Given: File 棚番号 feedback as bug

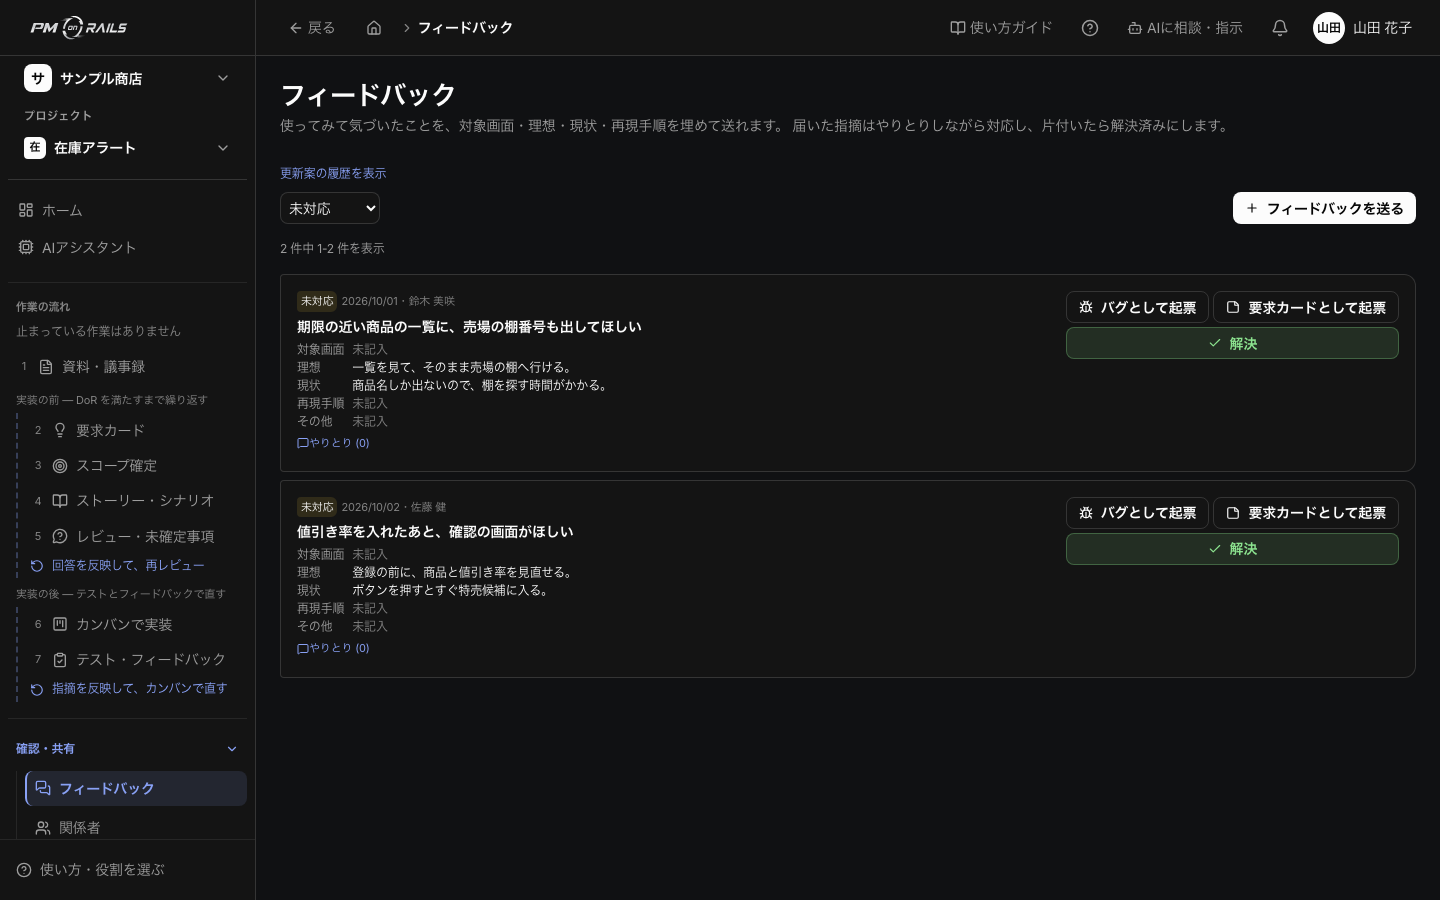Looking at the screenshot, I should 1137,307.
